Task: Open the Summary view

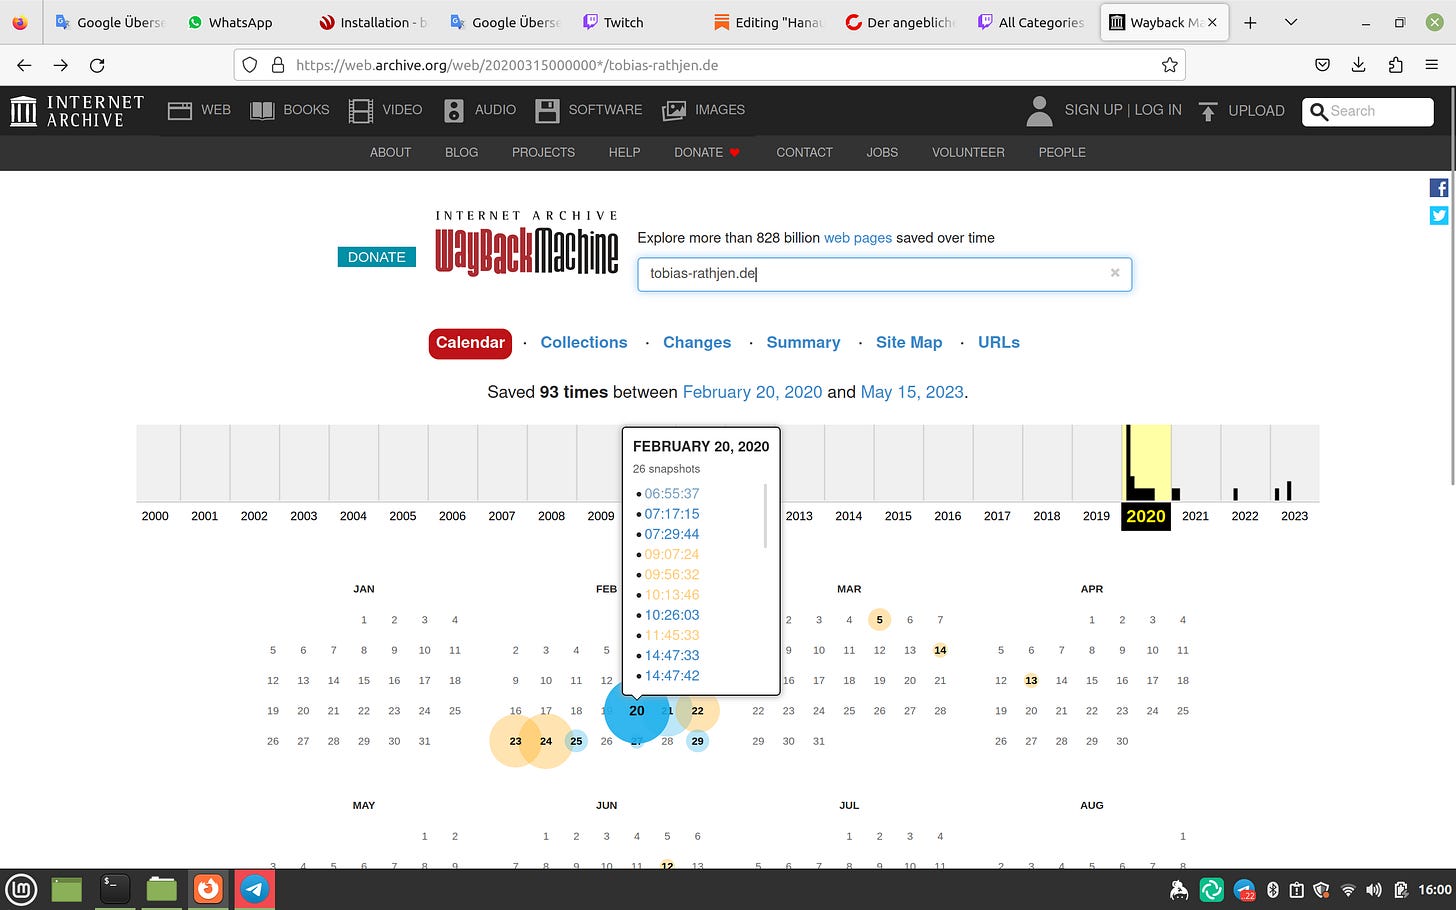Action: [803, 342]
